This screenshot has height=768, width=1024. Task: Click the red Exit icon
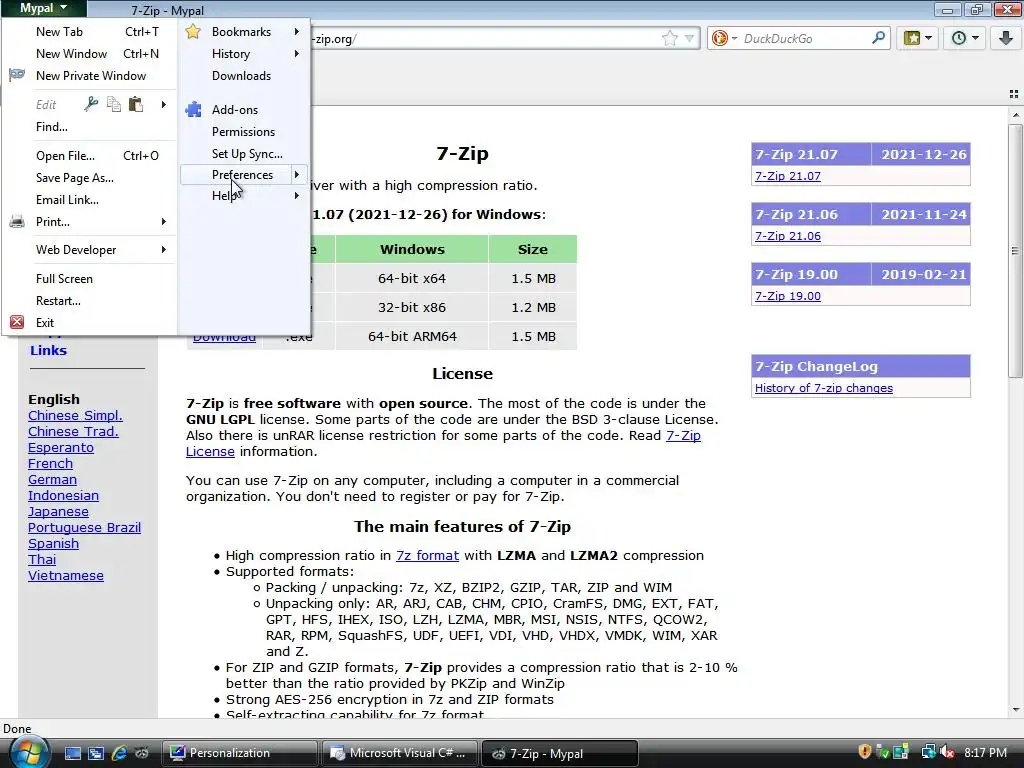pos(17,323)
